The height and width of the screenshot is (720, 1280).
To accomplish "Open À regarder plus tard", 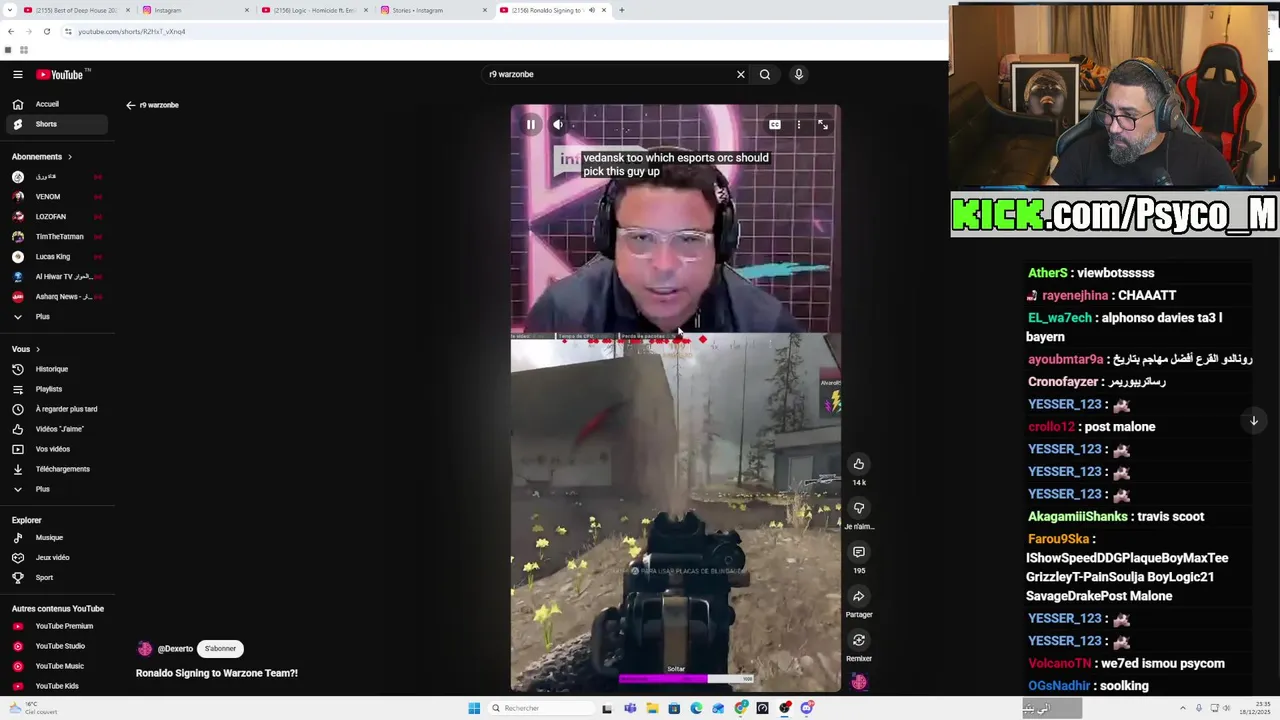I will 56,409.
